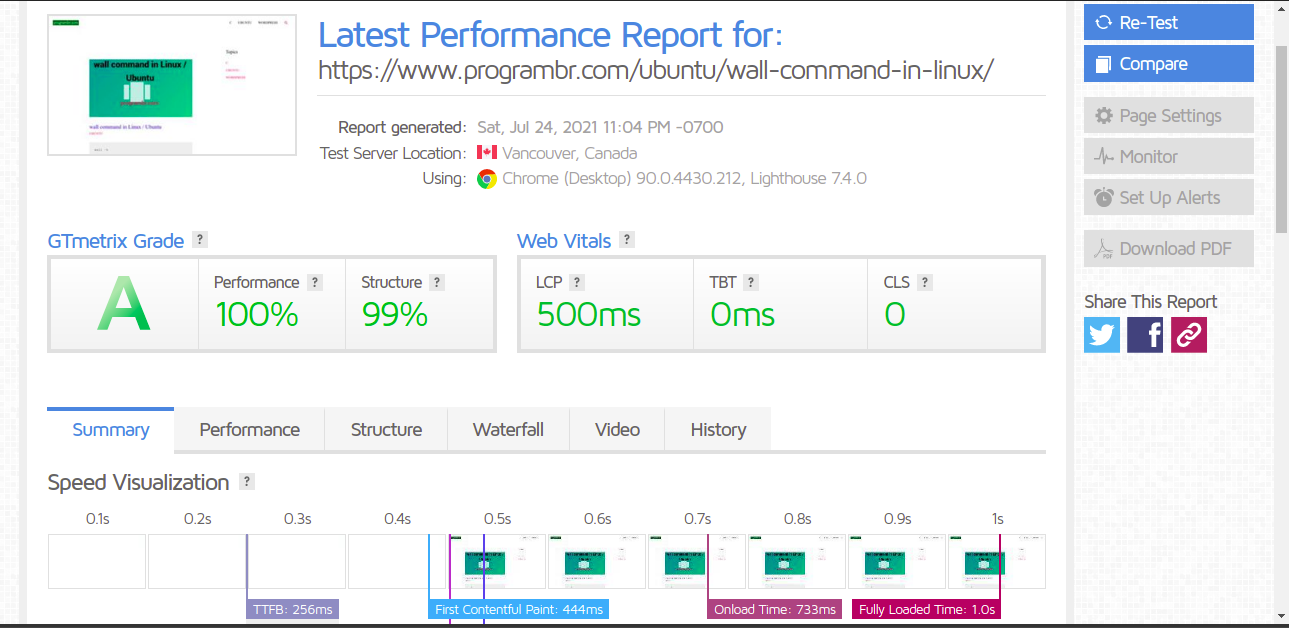Copy the shareable report link icon

point(1188,334)
